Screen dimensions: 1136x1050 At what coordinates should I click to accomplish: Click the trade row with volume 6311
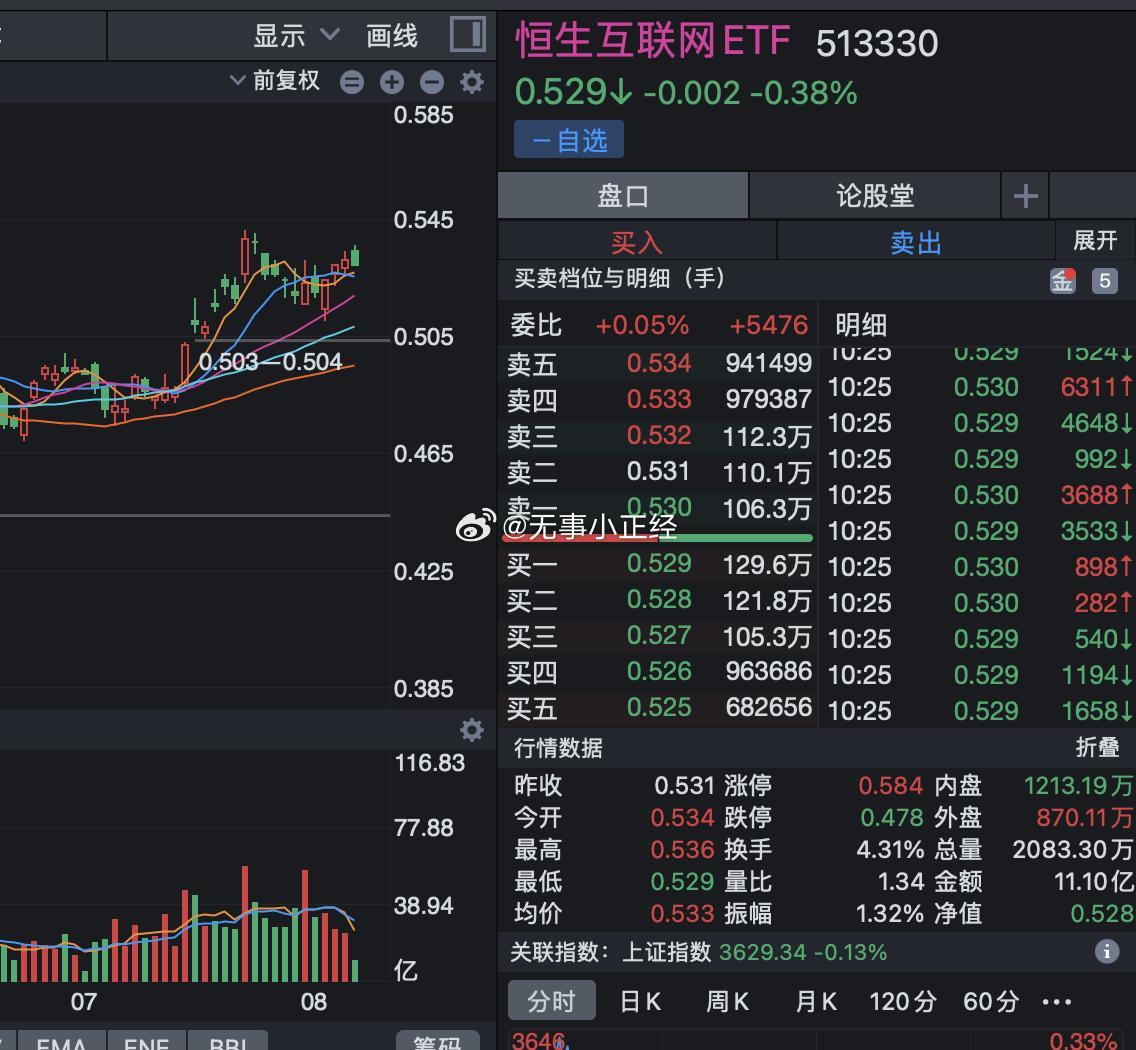click(x=979, y=387)
